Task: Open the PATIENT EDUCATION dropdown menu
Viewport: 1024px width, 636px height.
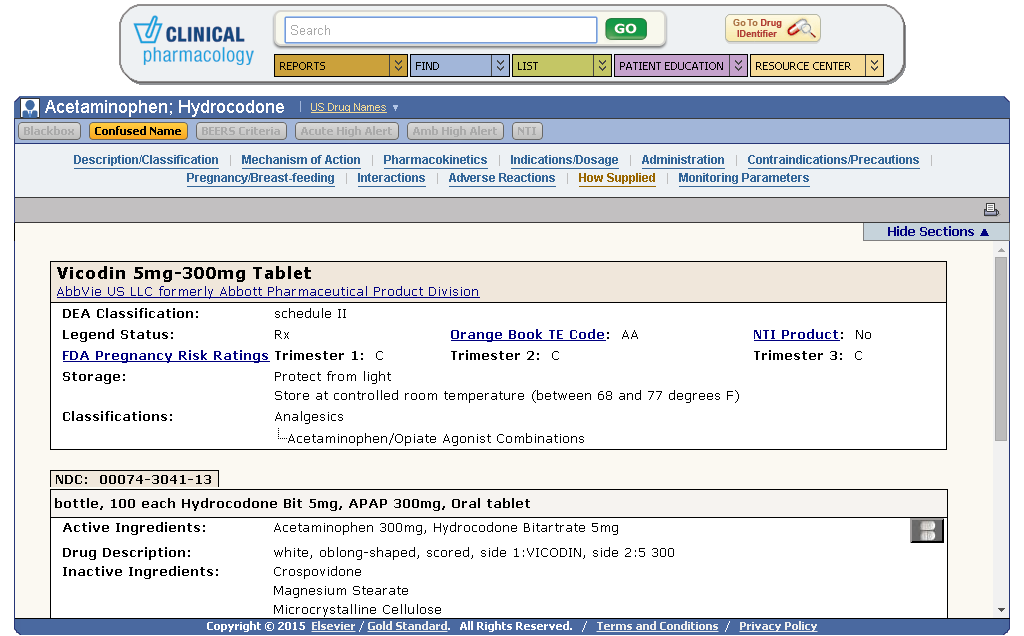Action: click(680, 66)
